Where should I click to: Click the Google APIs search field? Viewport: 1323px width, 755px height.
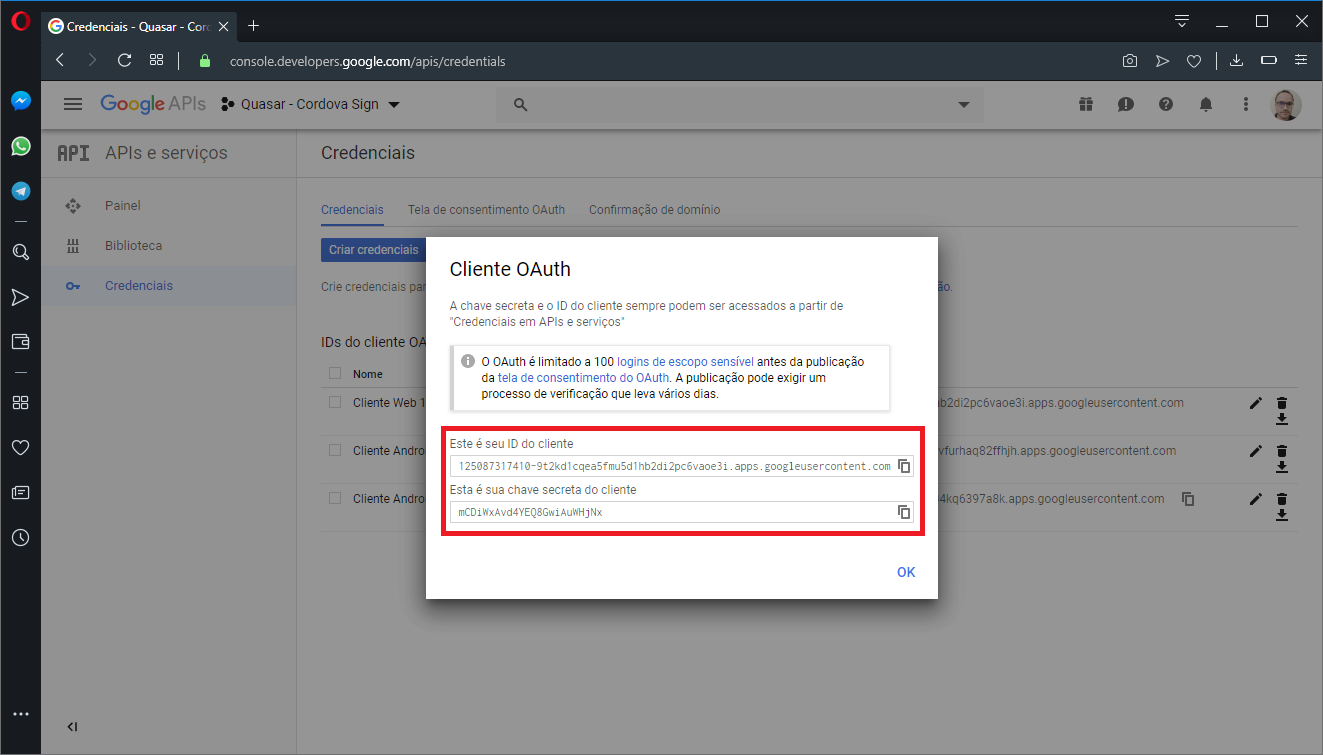pos(700,104)
